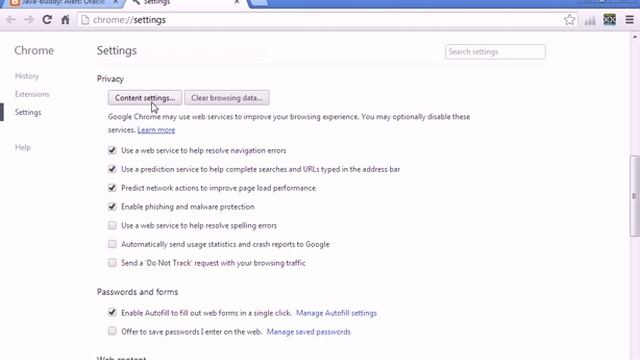Open Extensions from the sidebar
This screenshot has width=640, height=360.
[32, 94]
